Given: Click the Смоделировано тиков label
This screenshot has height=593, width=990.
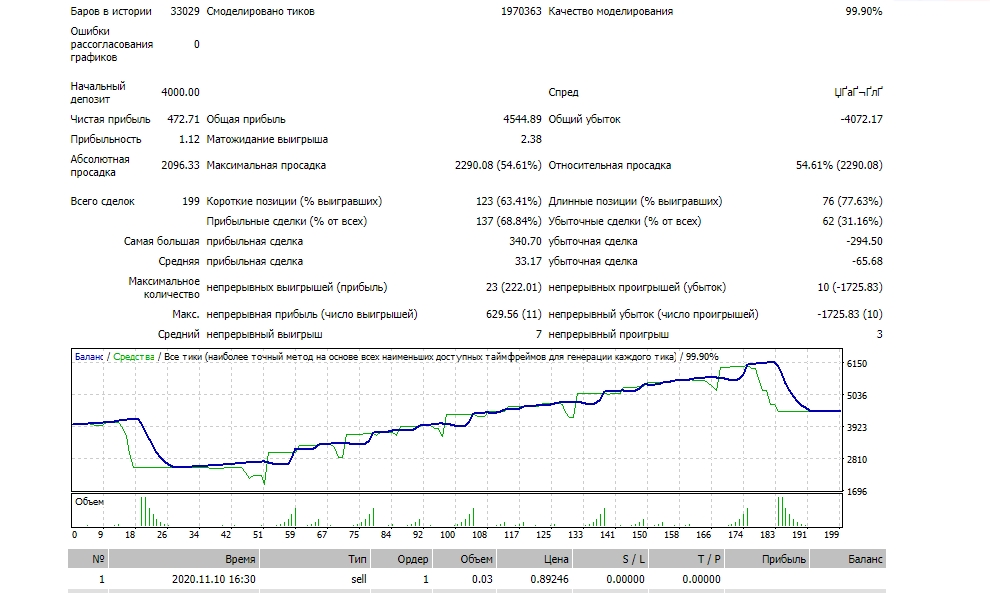Looking at the screenshot, I should pos(260,11).
